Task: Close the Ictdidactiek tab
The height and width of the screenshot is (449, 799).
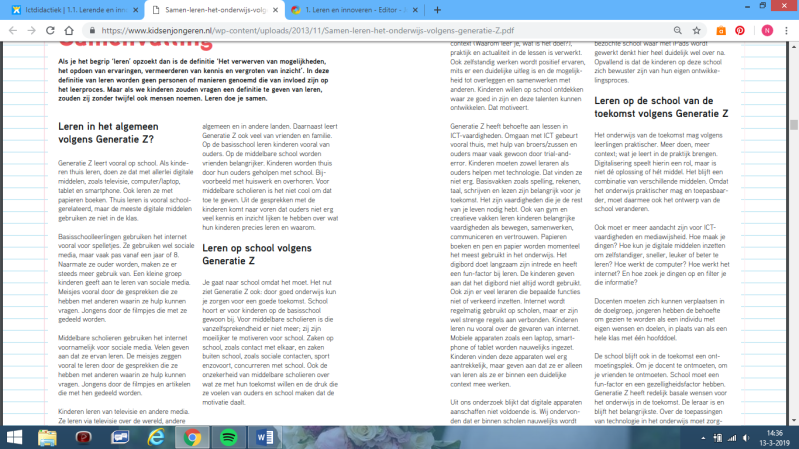Action: 136,10
